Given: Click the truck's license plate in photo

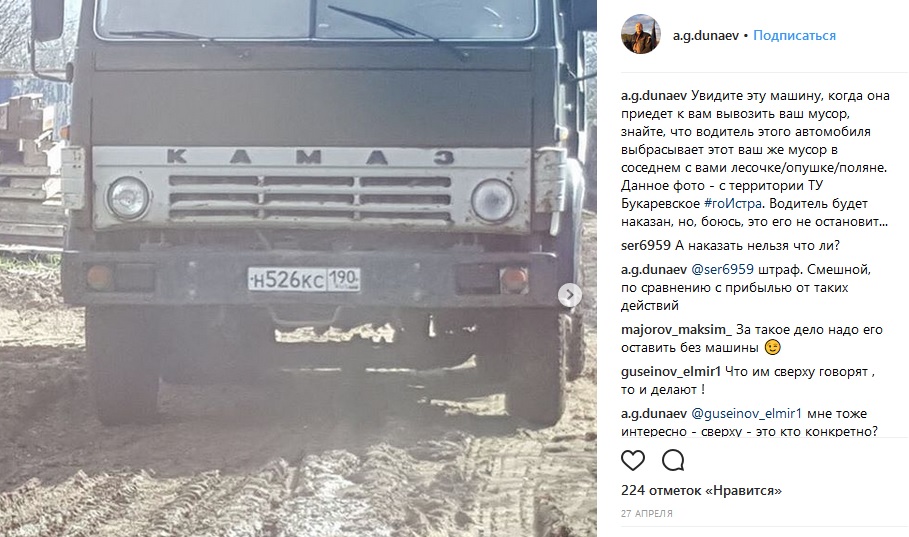Looking at the screenshot, I should pos(304,279).
